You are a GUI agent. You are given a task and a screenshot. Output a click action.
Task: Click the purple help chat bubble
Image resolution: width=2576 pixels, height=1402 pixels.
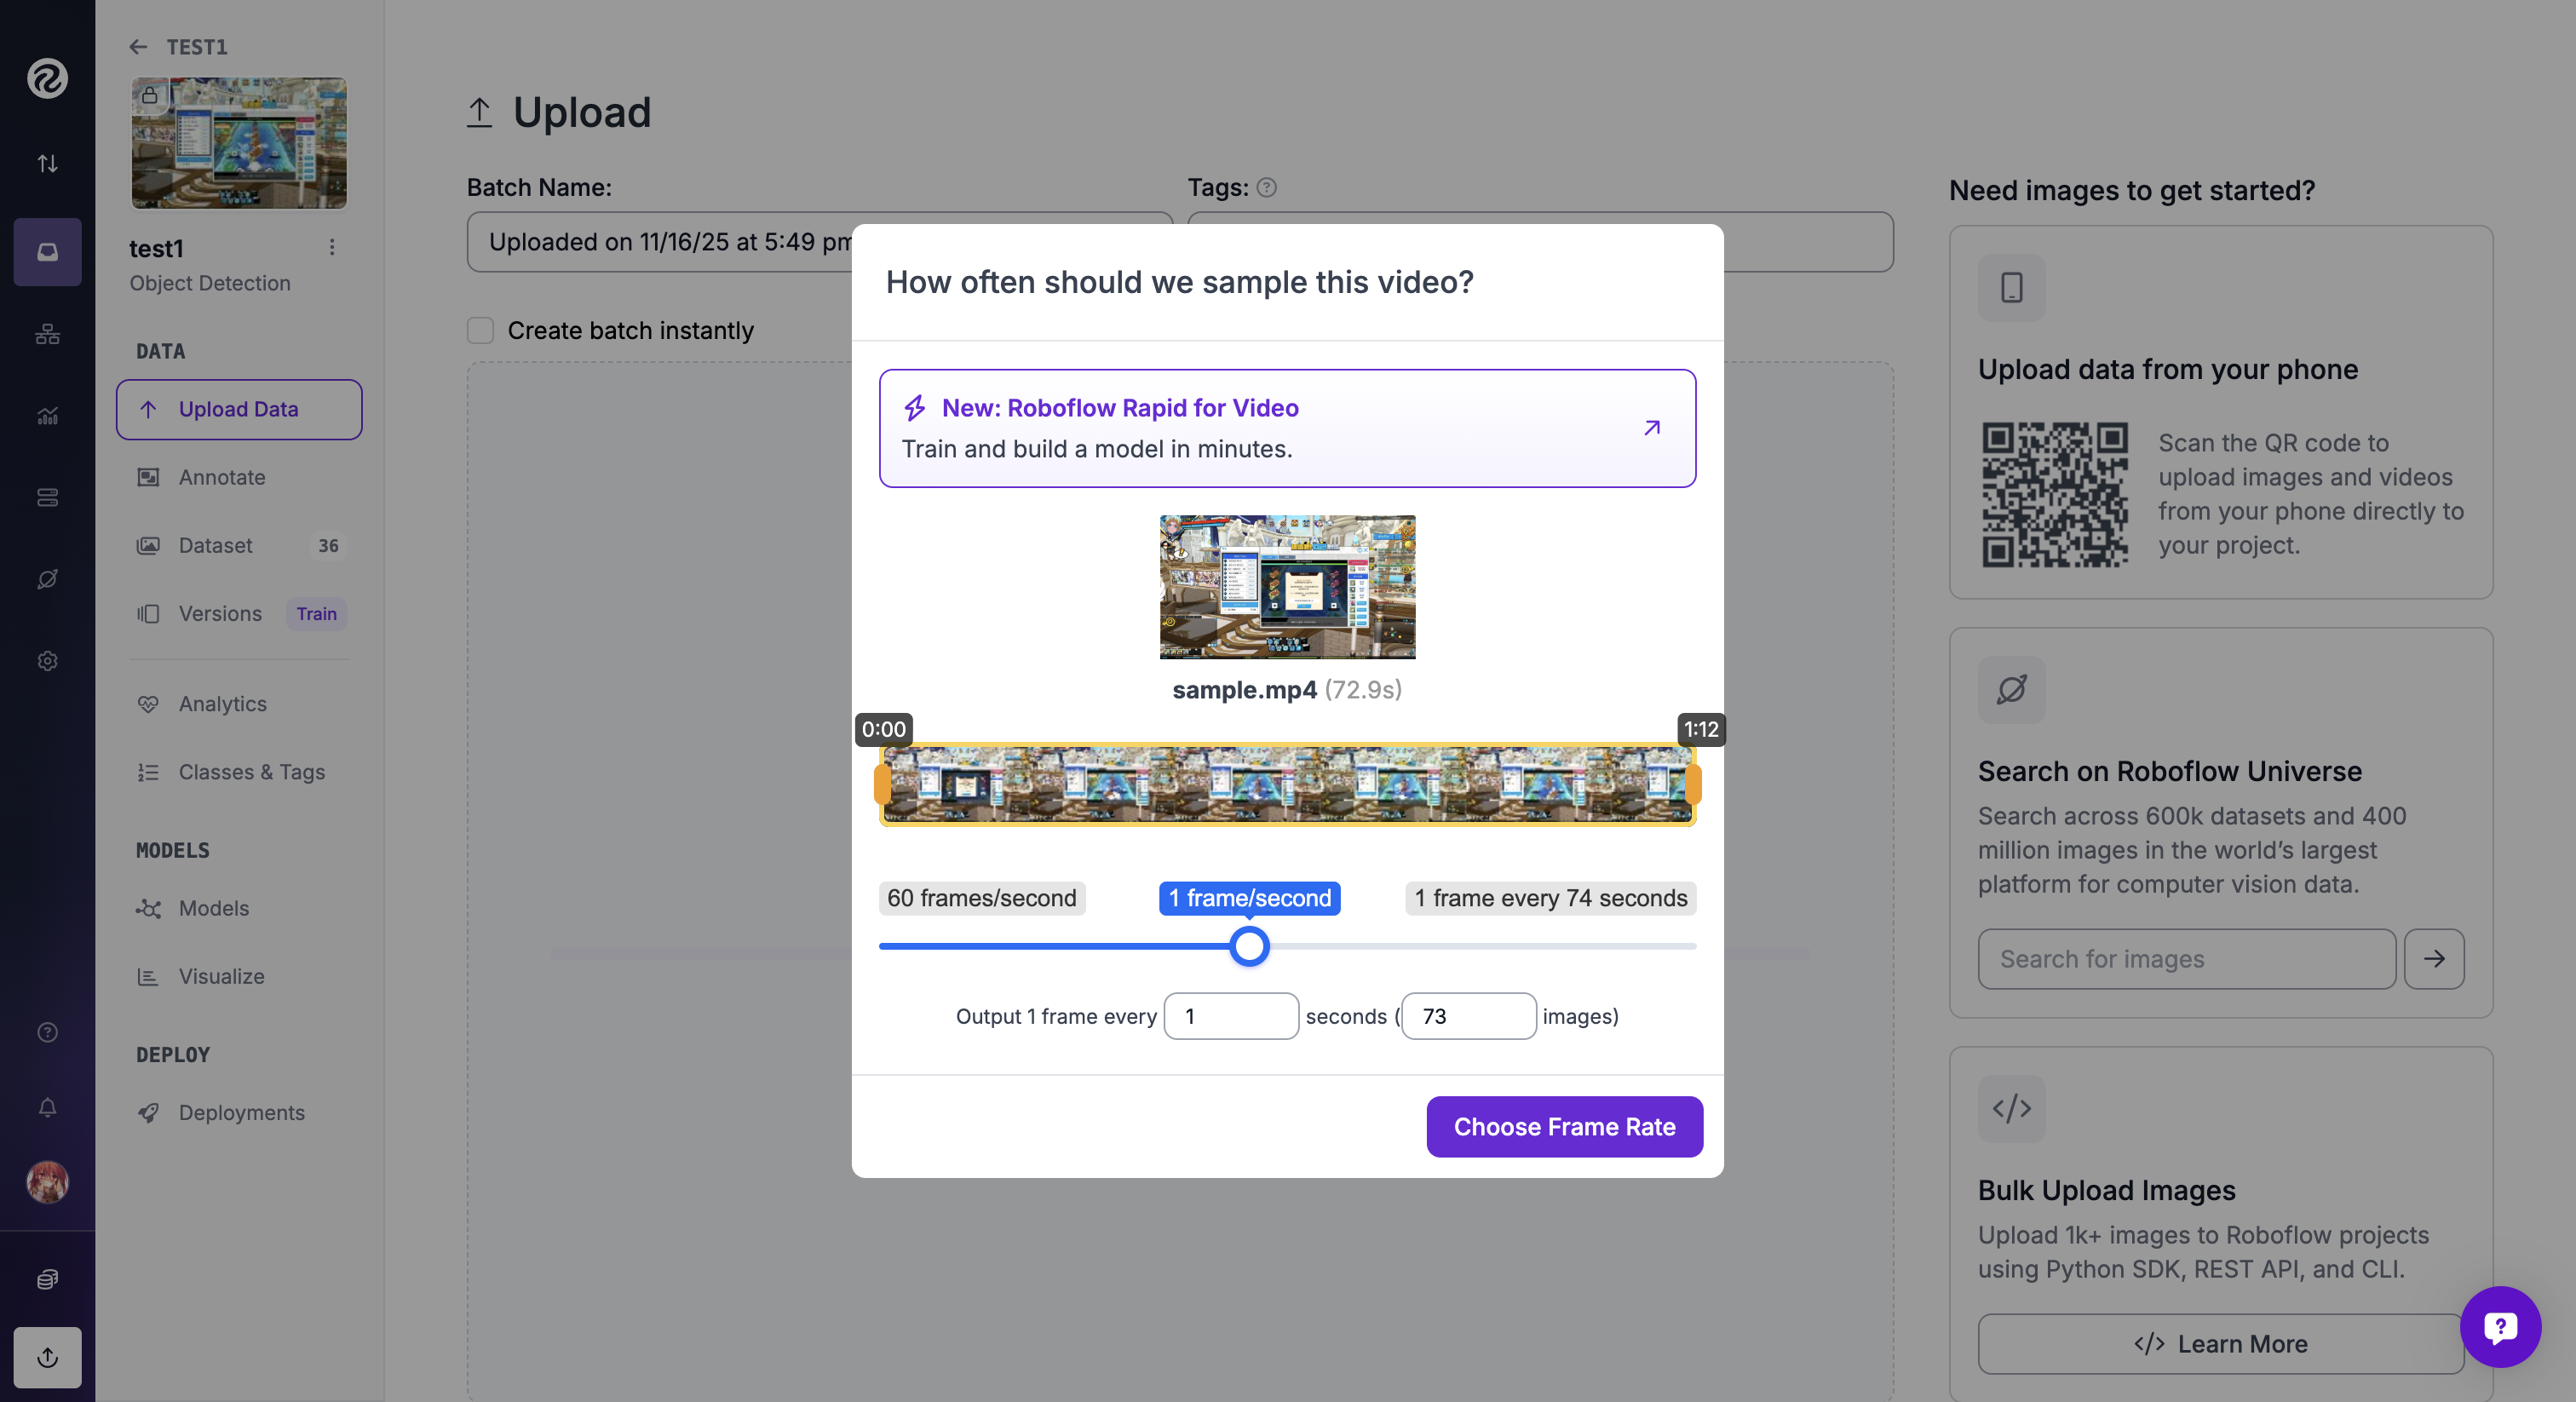(x=2499, y=1327)
